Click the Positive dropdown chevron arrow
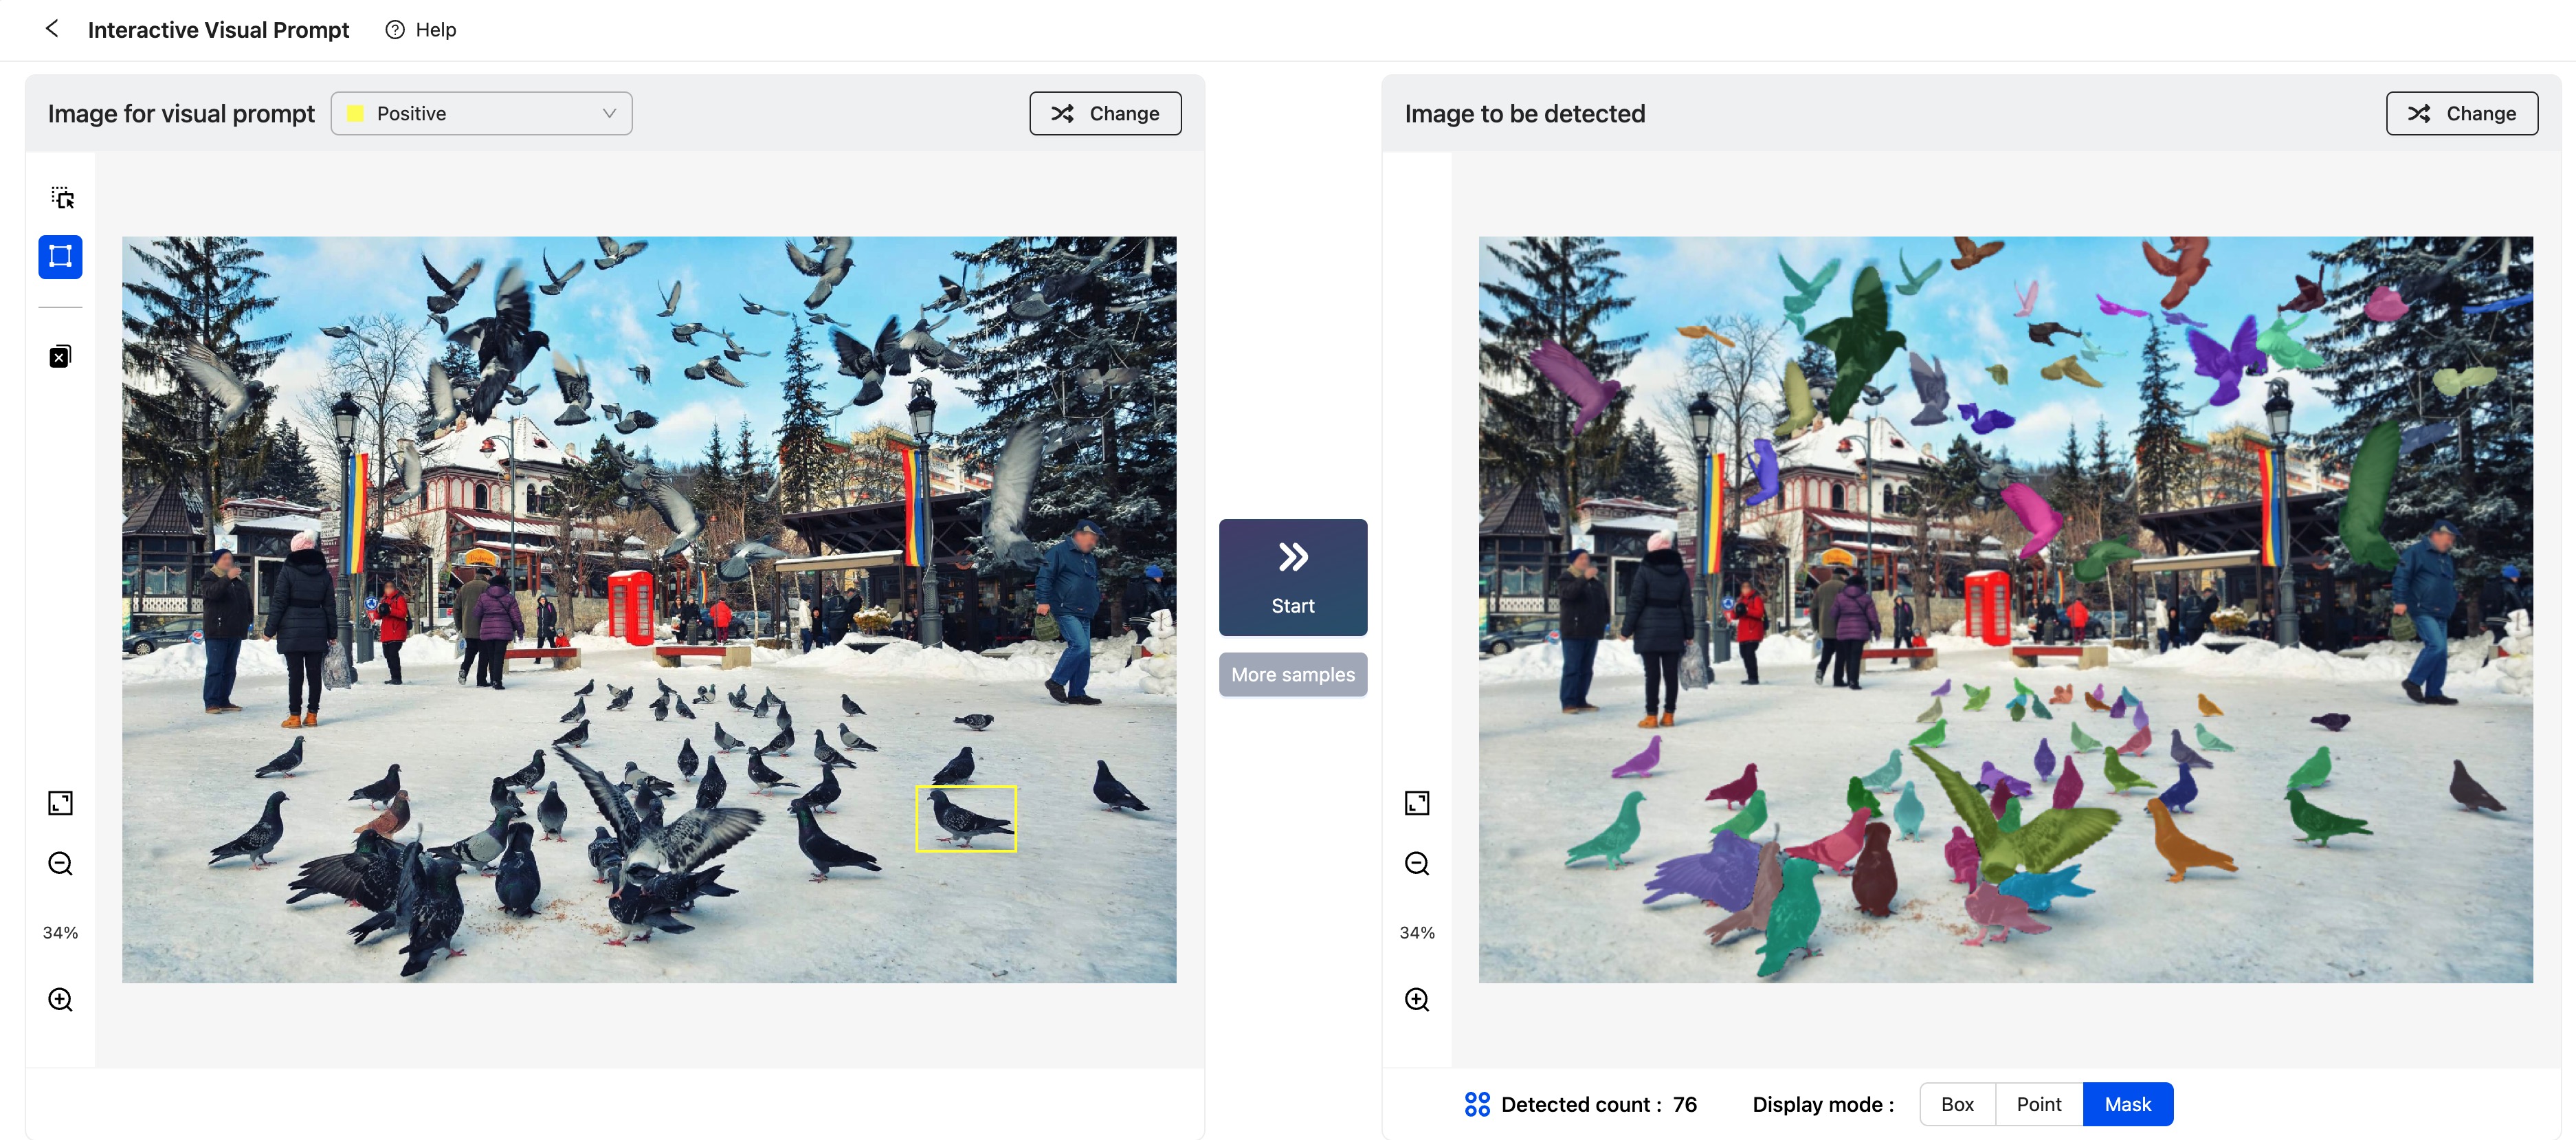The height and width of the screenshot is (1140, 2576). coord(609,114)
